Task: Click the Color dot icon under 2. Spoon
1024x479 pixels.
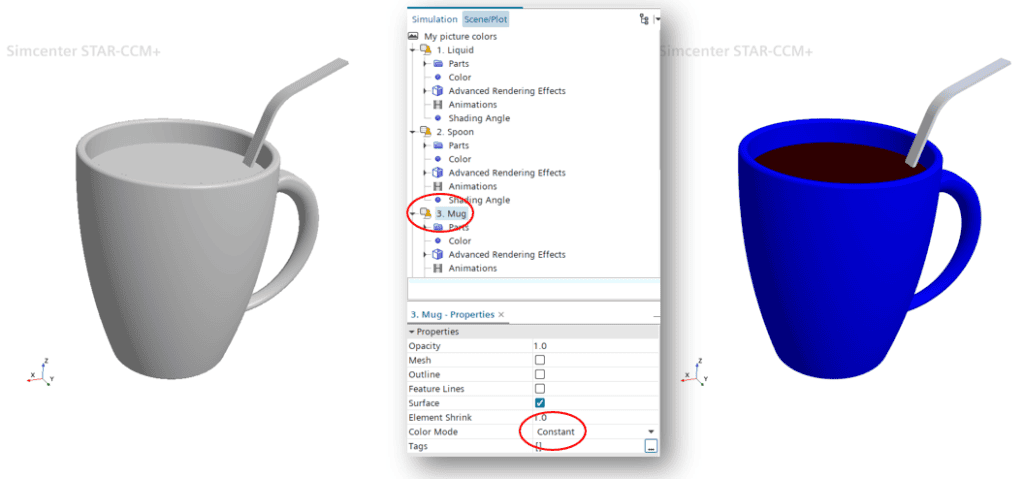Action: pos(438,159)
